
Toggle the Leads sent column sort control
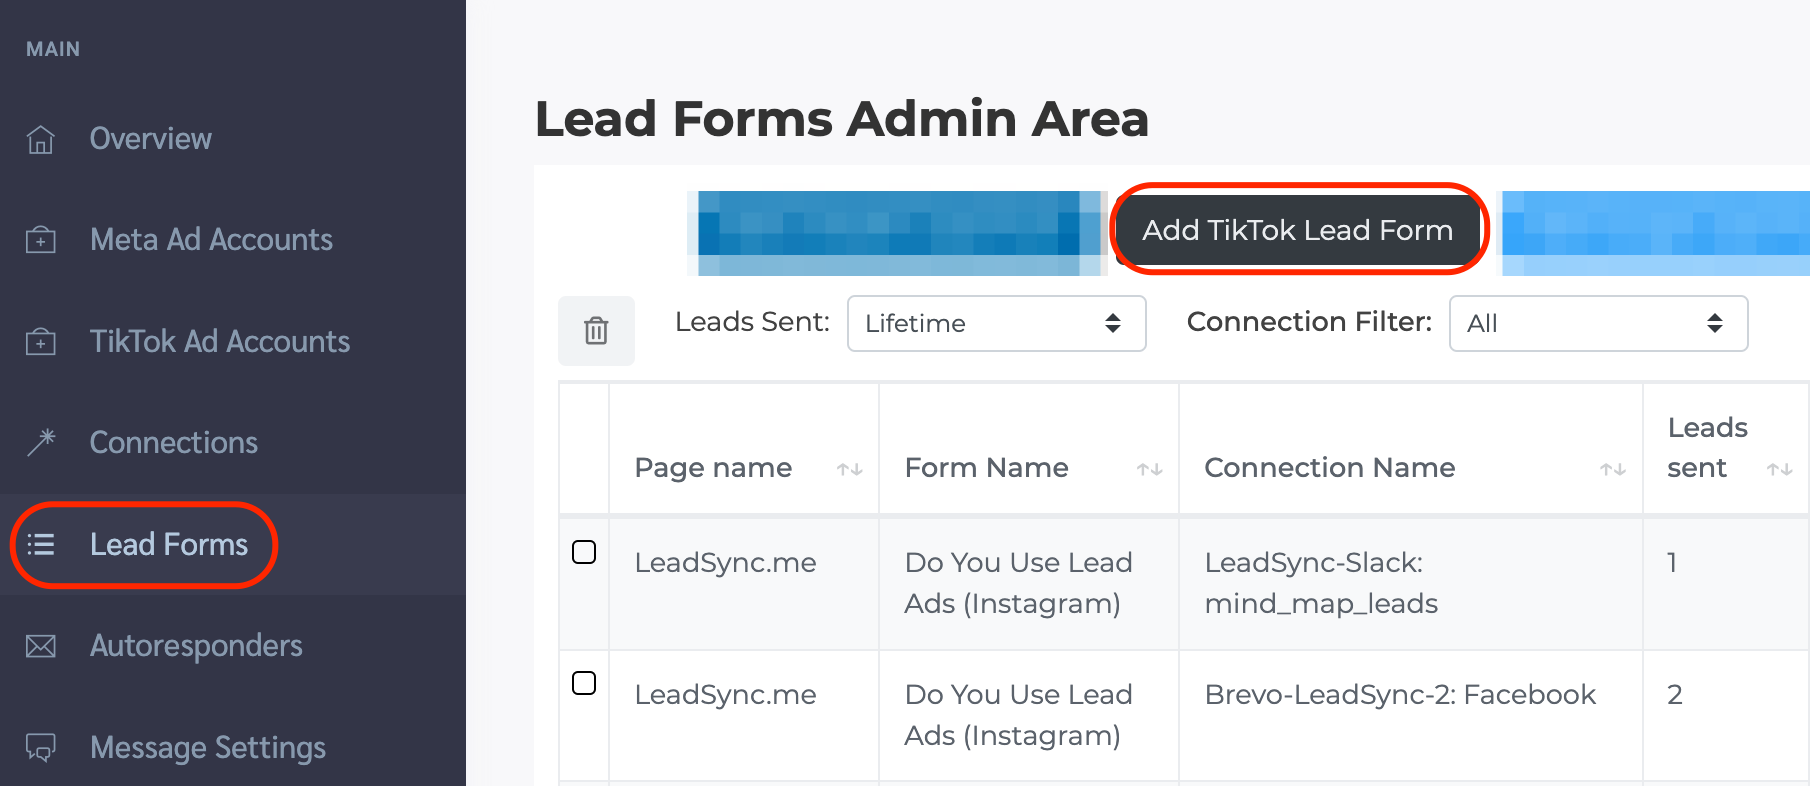tap(1778, 467)
